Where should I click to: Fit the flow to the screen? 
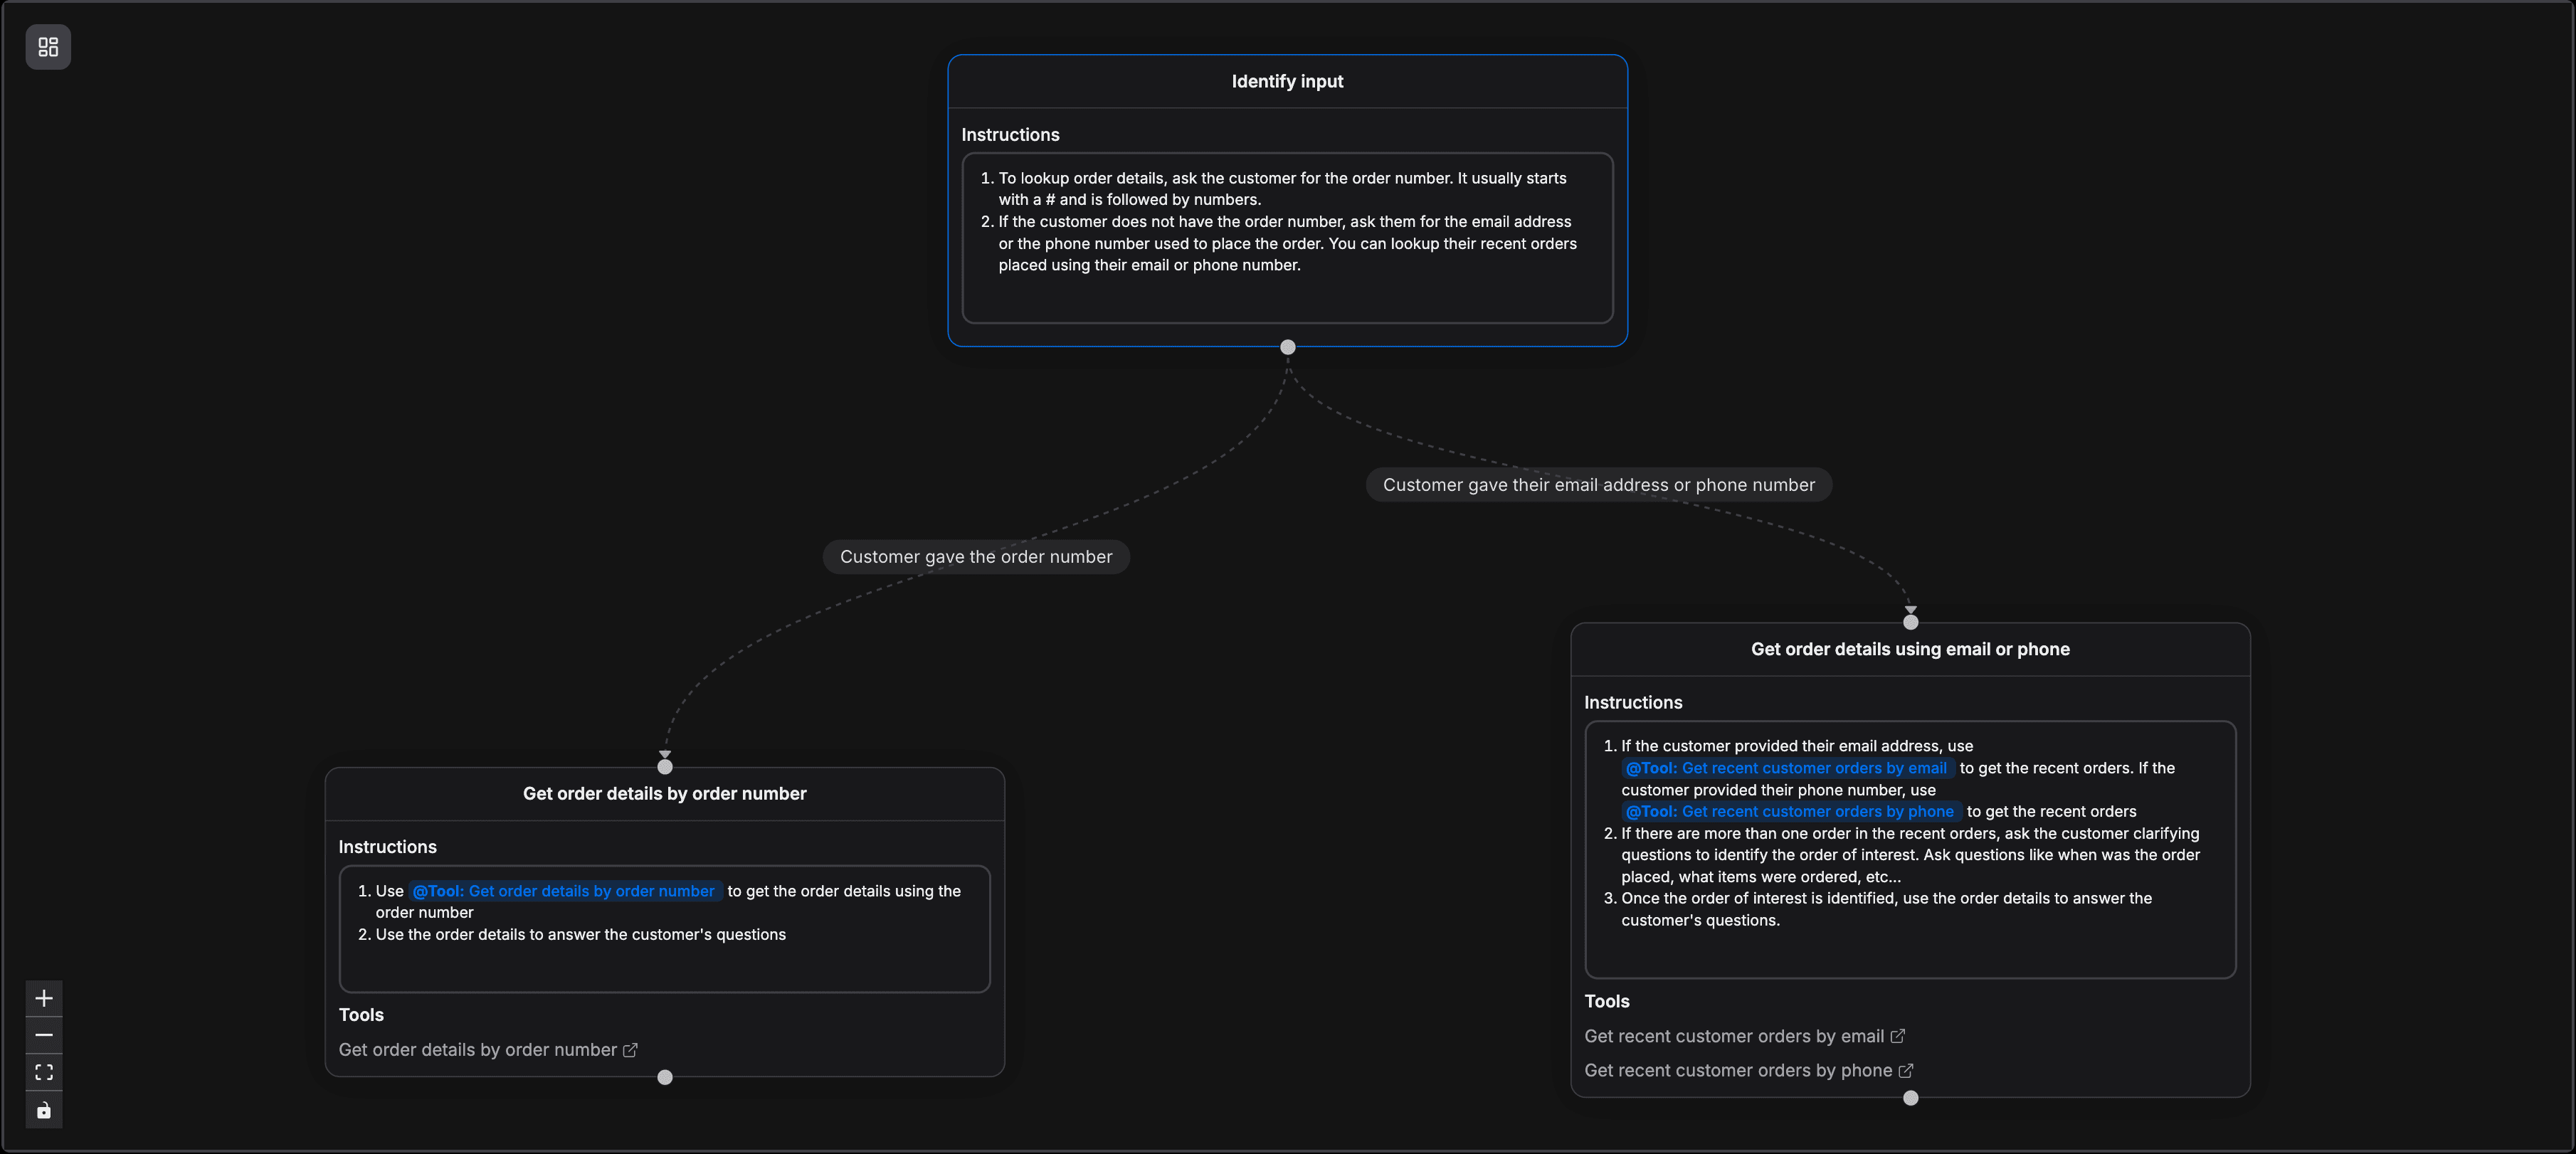[43, 1071]
